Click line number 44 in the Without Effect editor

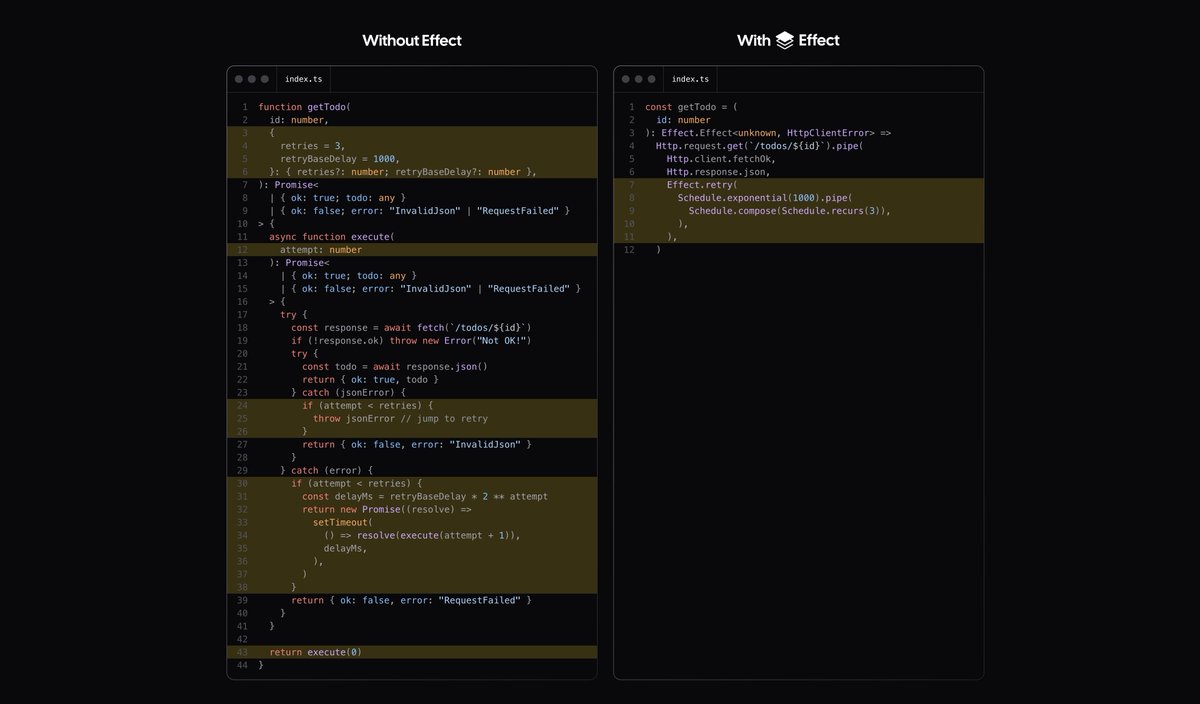tap(242, 666)
